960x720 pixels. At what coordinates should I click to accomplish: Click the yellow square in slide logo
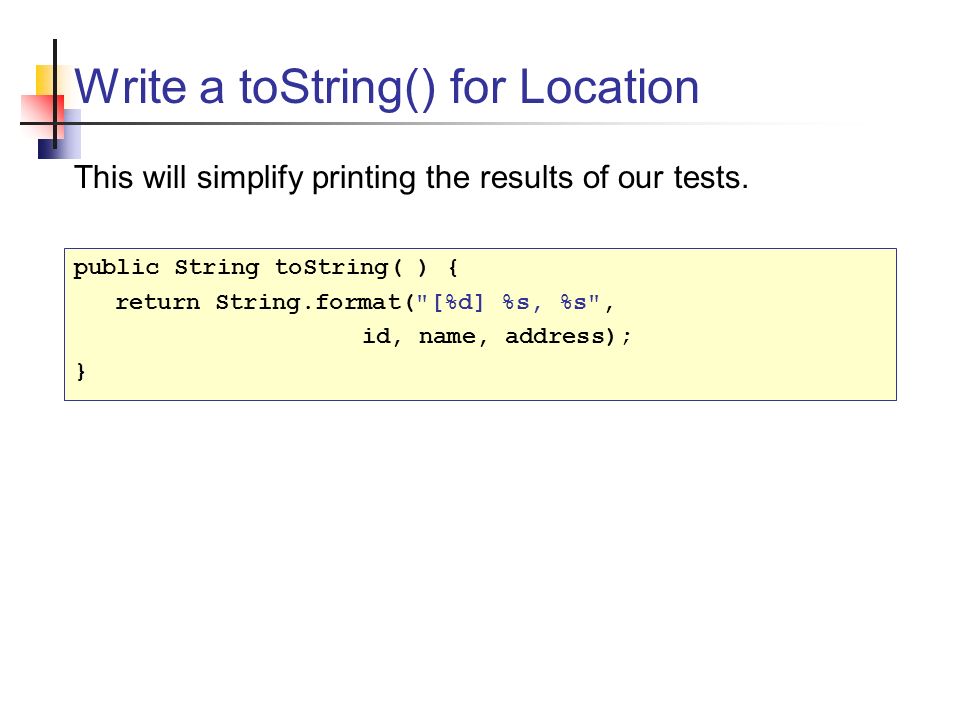(x=46, y=80)
